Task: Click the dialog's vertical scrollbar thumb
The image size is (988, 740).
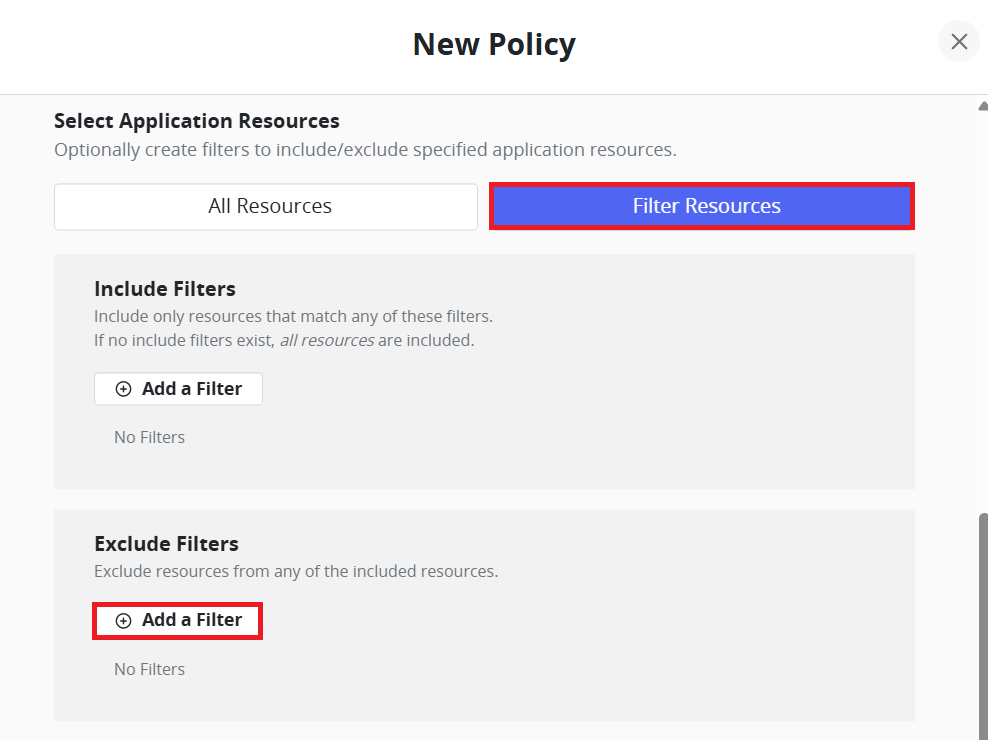Action: [x=983, y=626]
